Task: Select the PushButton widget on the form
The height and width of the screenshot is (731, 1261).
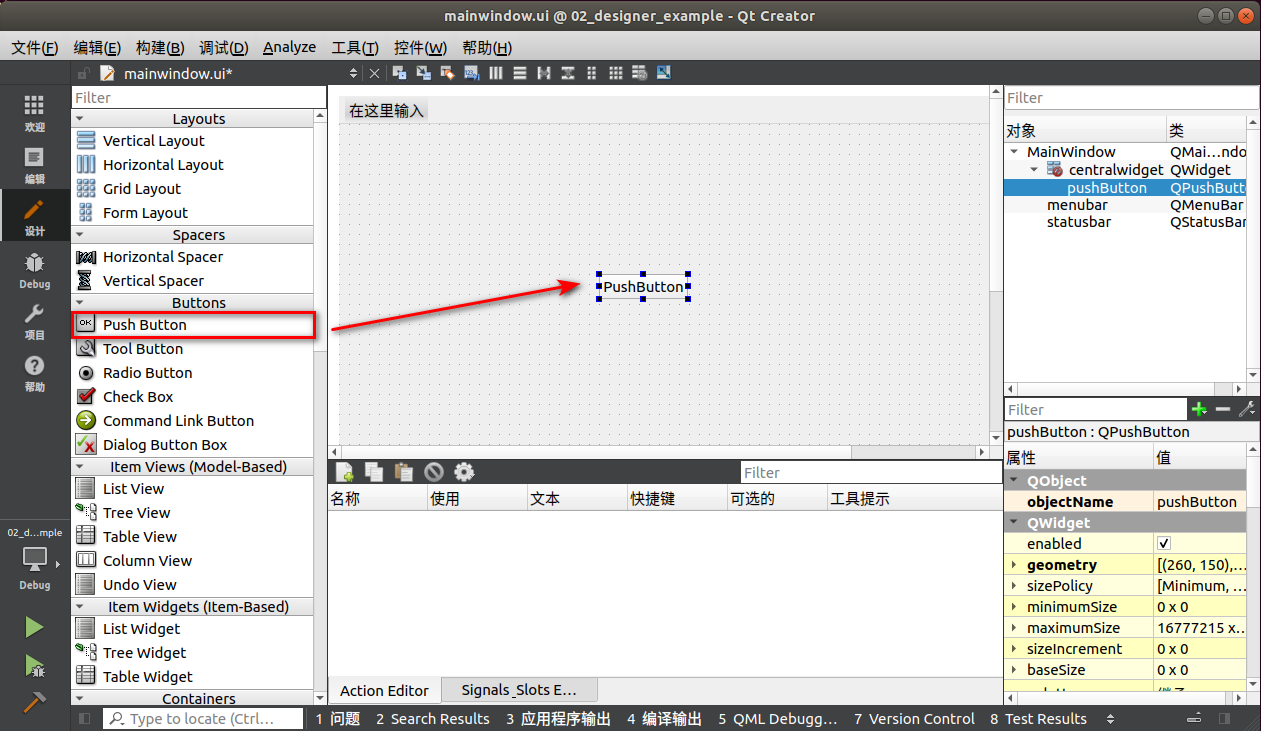Action: tap(643, 287)
